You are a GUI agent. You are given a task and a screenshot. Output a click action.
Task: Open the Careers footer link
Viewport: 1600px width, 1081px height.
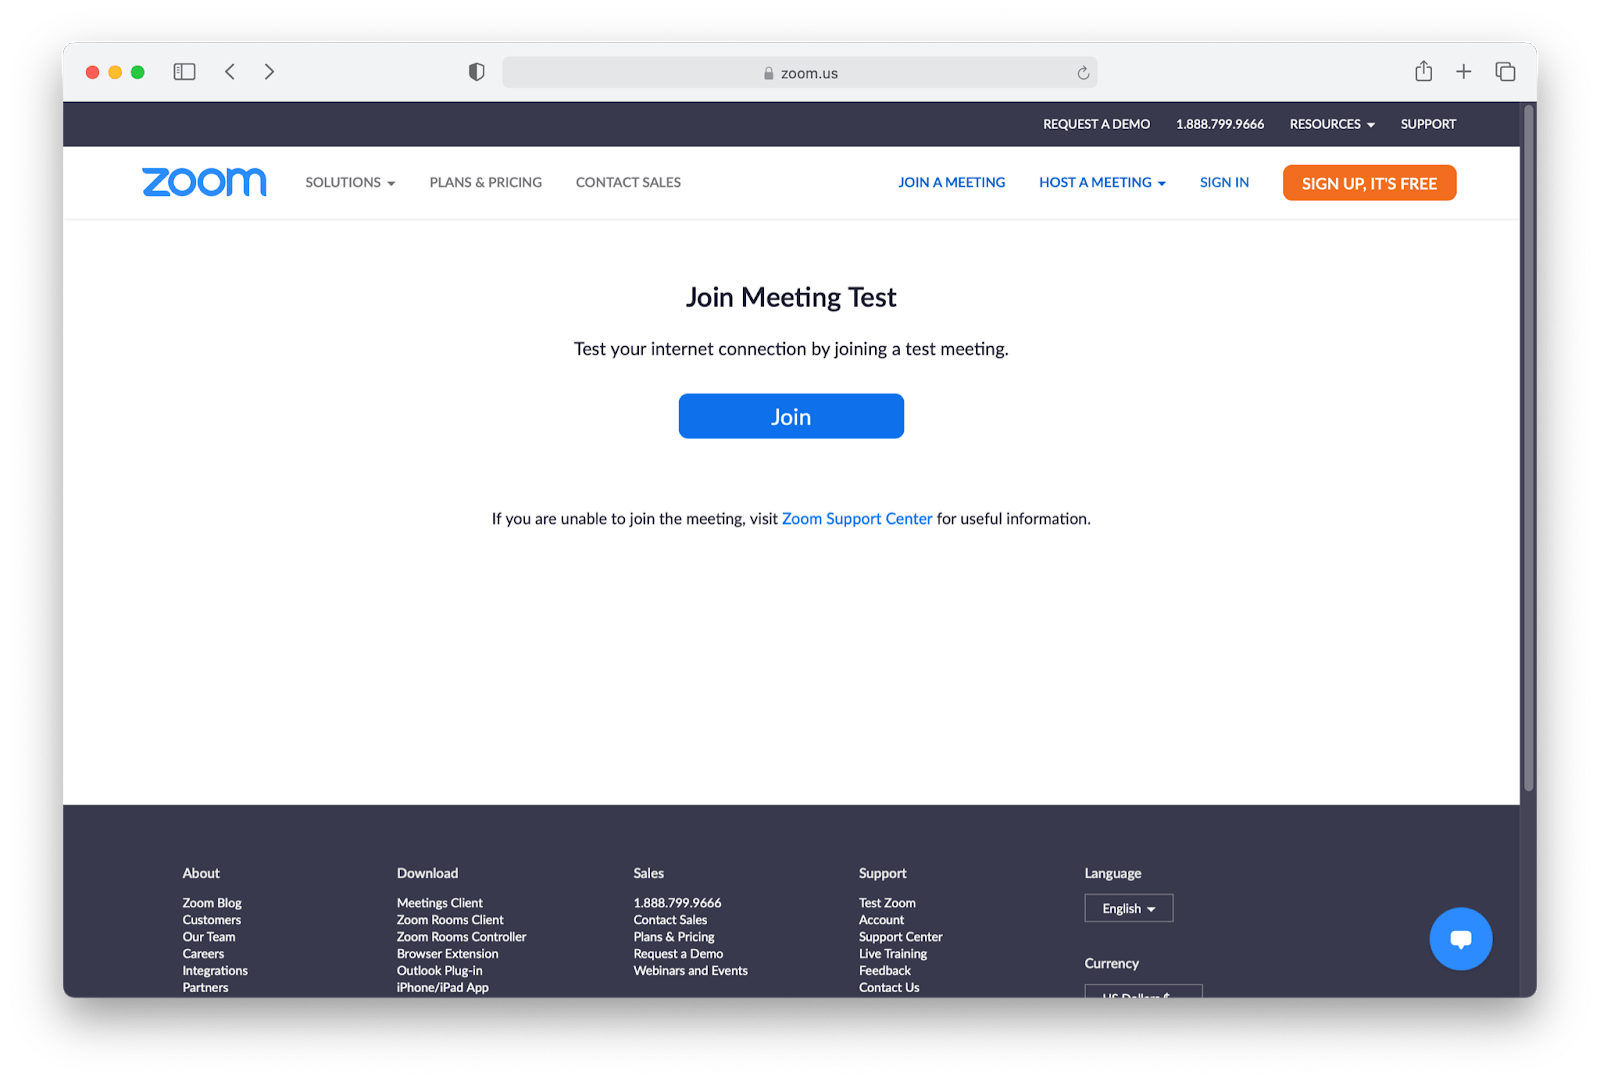click(x=203, y=954)
